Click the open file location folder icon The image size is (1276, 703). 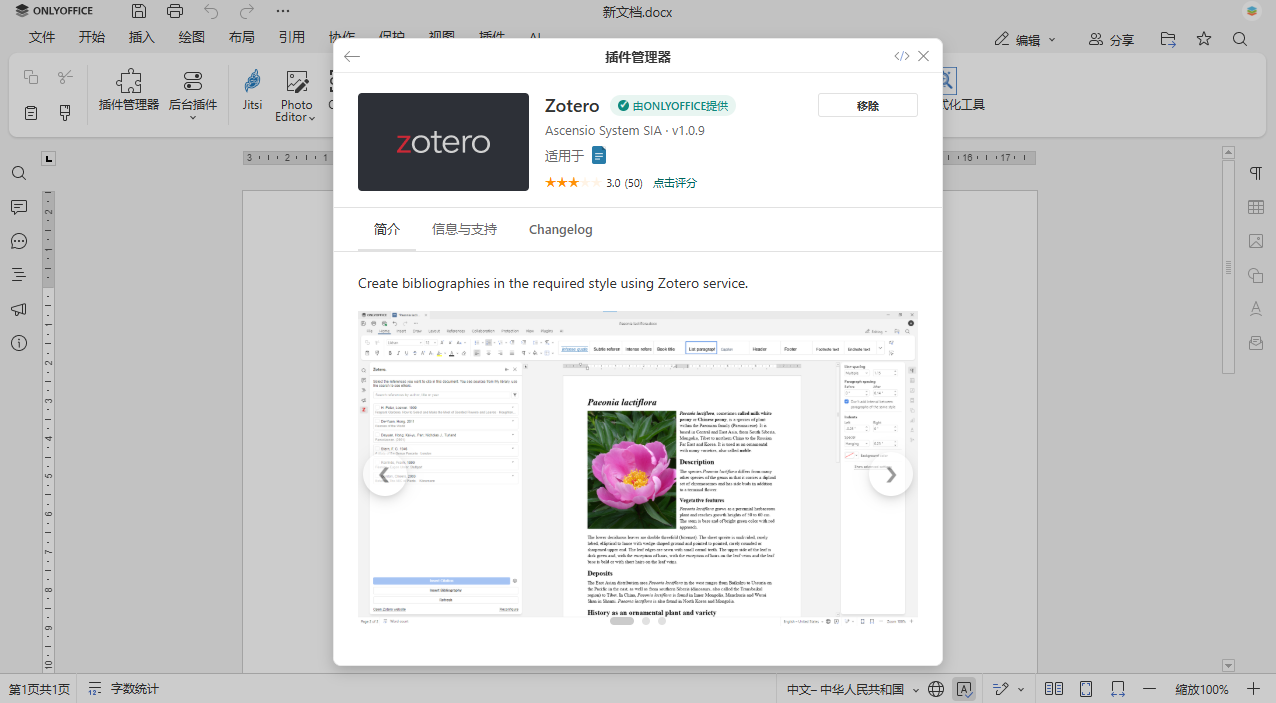tap(1168, 40)
